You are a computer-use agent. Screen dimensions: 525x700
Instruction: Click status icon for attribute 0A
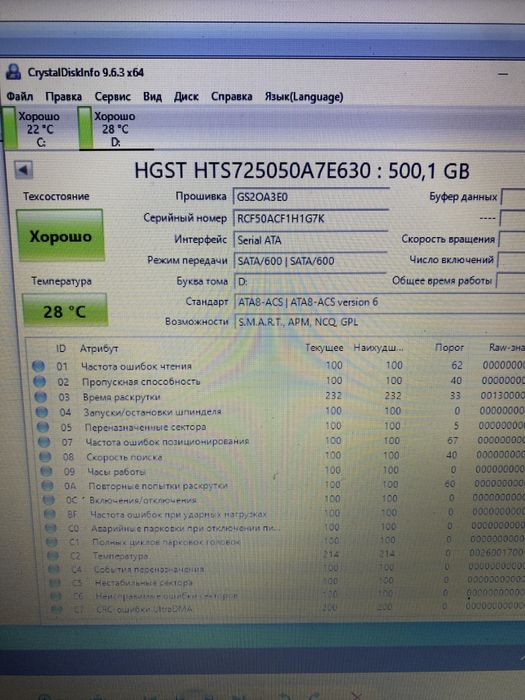(47, 485)
